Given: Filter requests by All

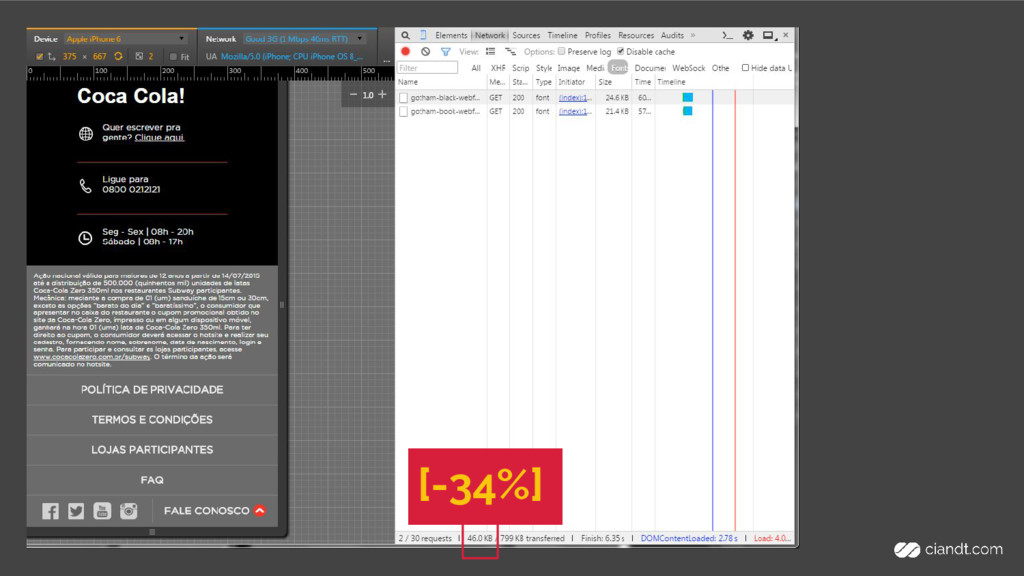Looking at the screenshot, I should [x=476, y=68].
